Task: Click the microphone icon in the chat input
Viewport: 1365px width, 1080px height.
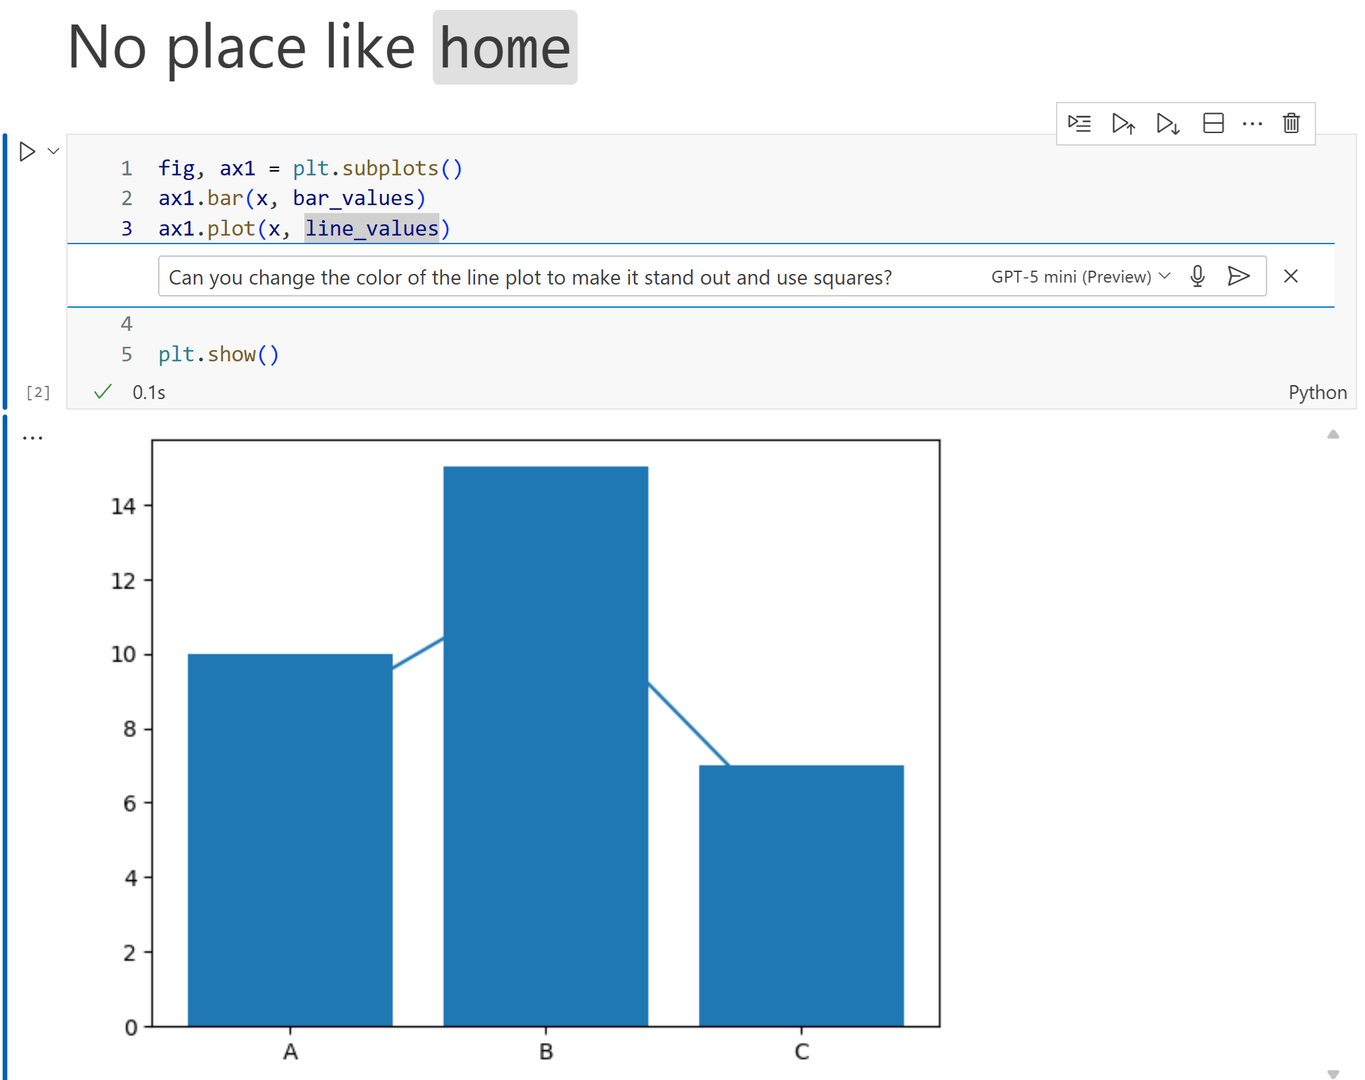Action: 1197,276
